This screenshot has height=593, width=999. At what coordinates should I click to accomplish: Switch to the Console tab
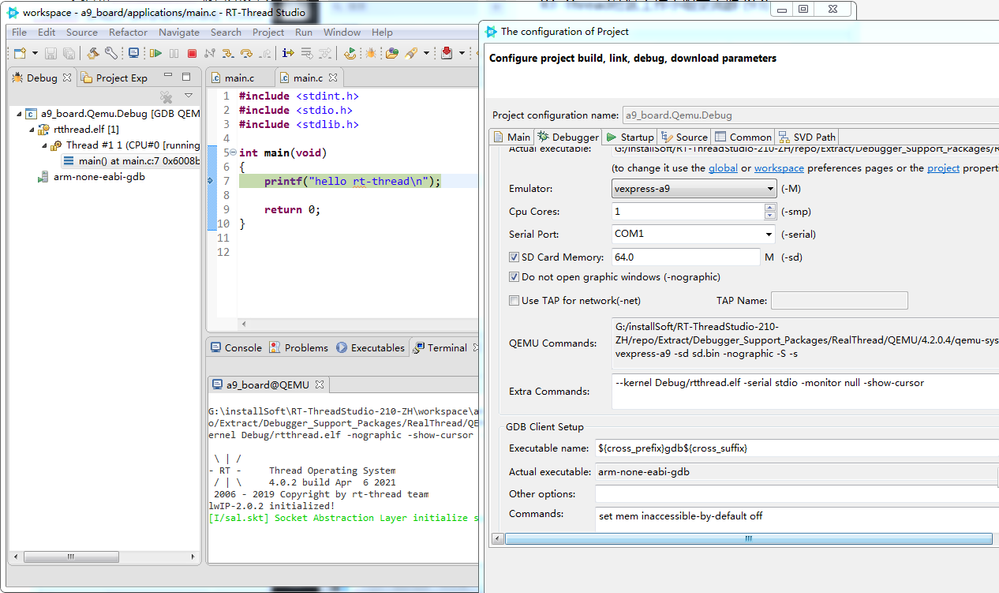coord(236,348)
